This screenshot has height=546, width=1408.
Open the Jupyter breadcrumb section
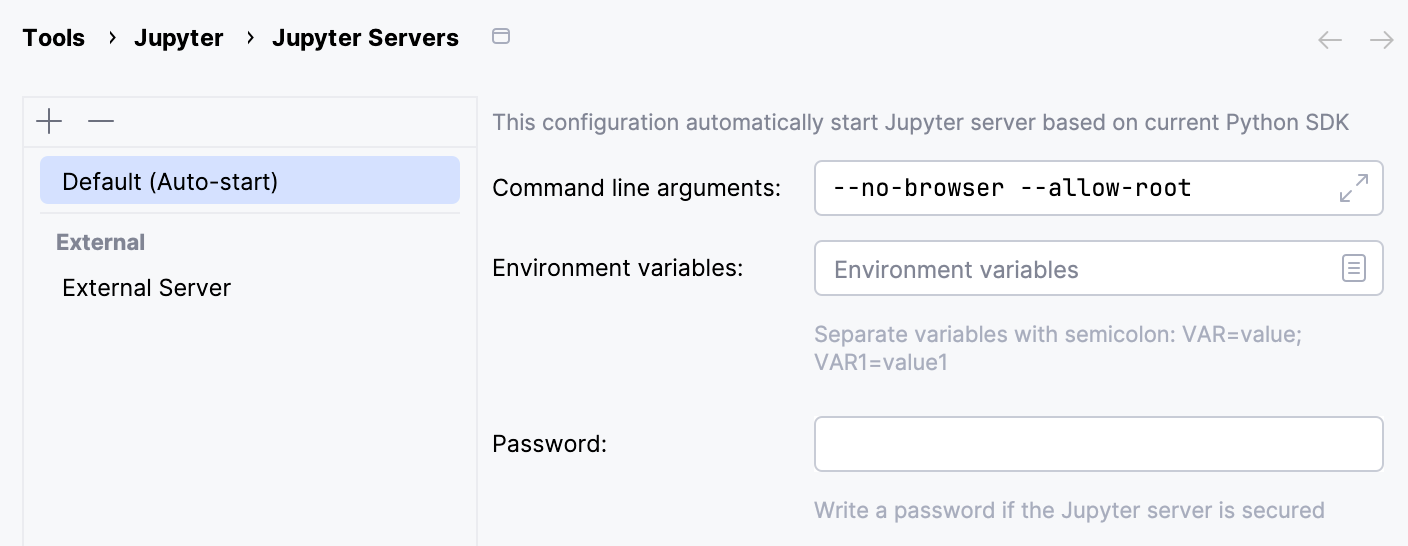coord(179,38)
